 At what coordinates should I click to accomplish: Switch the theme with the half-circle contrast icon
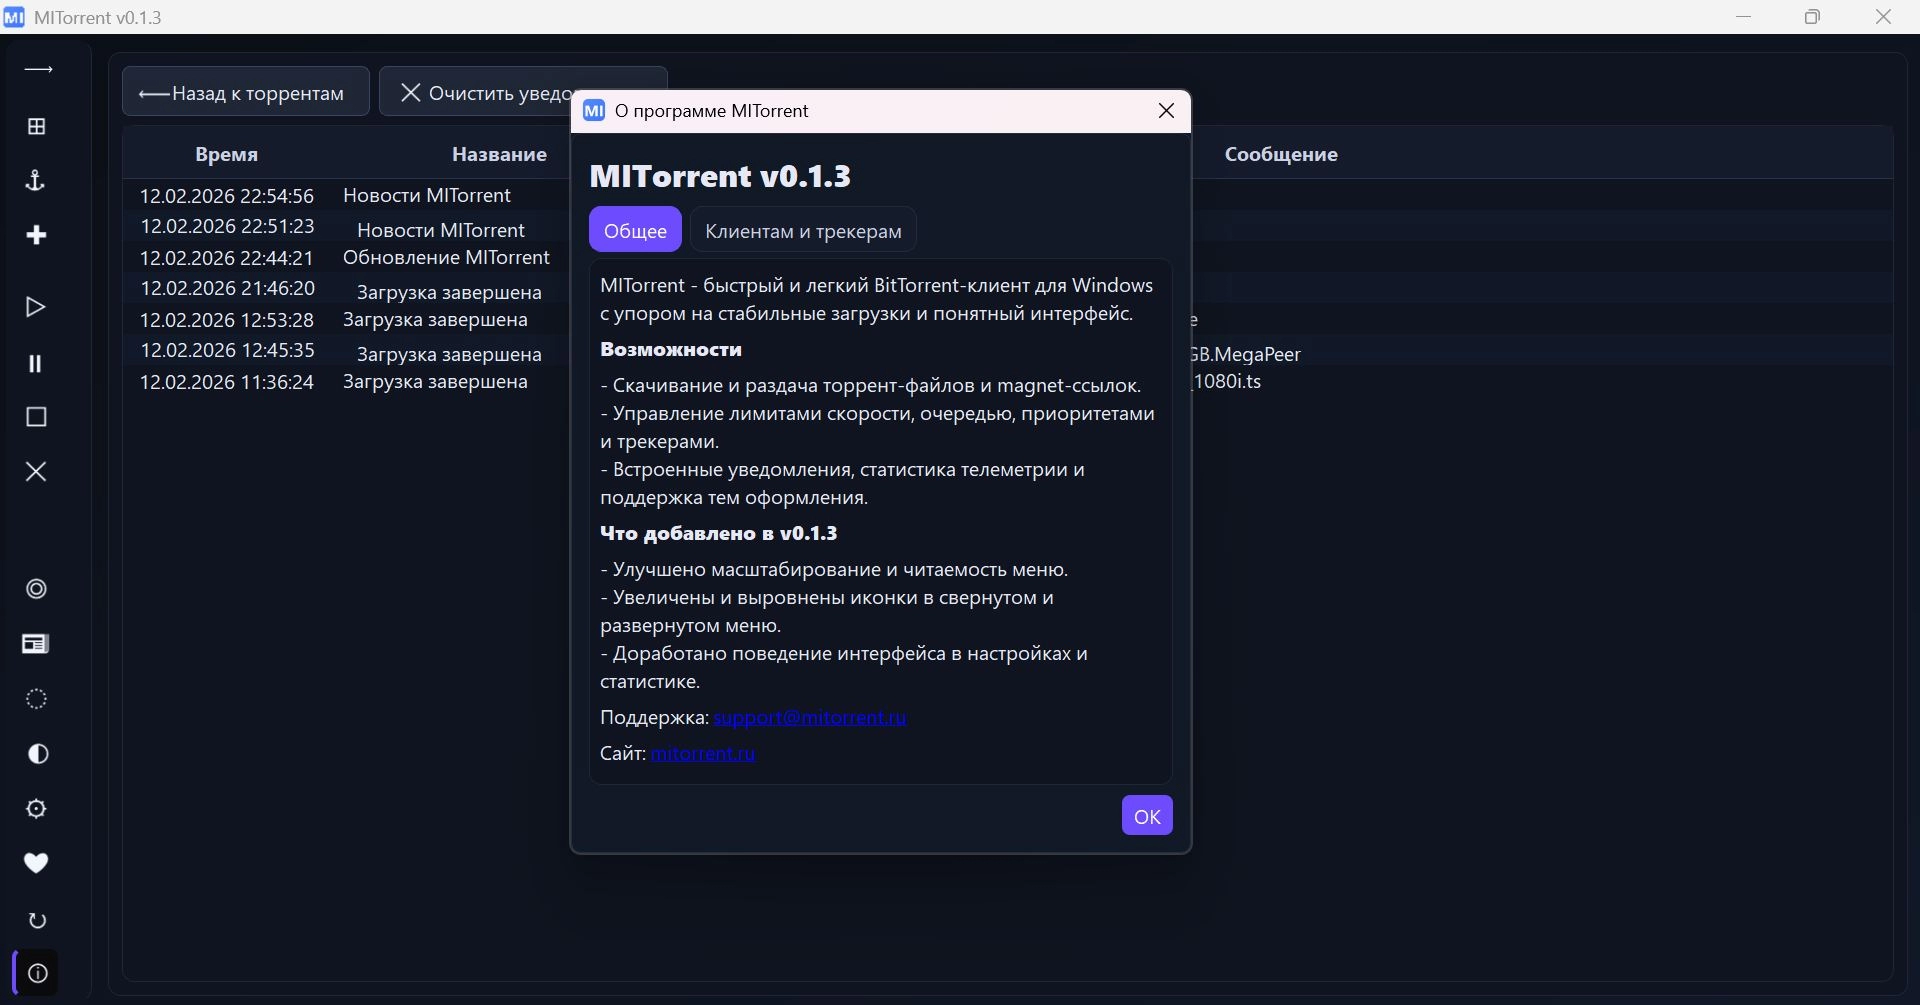38,754
